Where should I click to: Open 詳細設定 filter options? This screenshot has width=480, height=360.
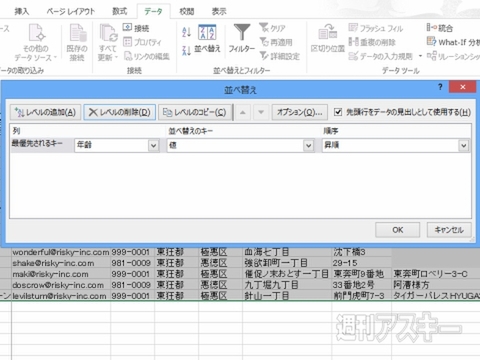pos(279,56)
